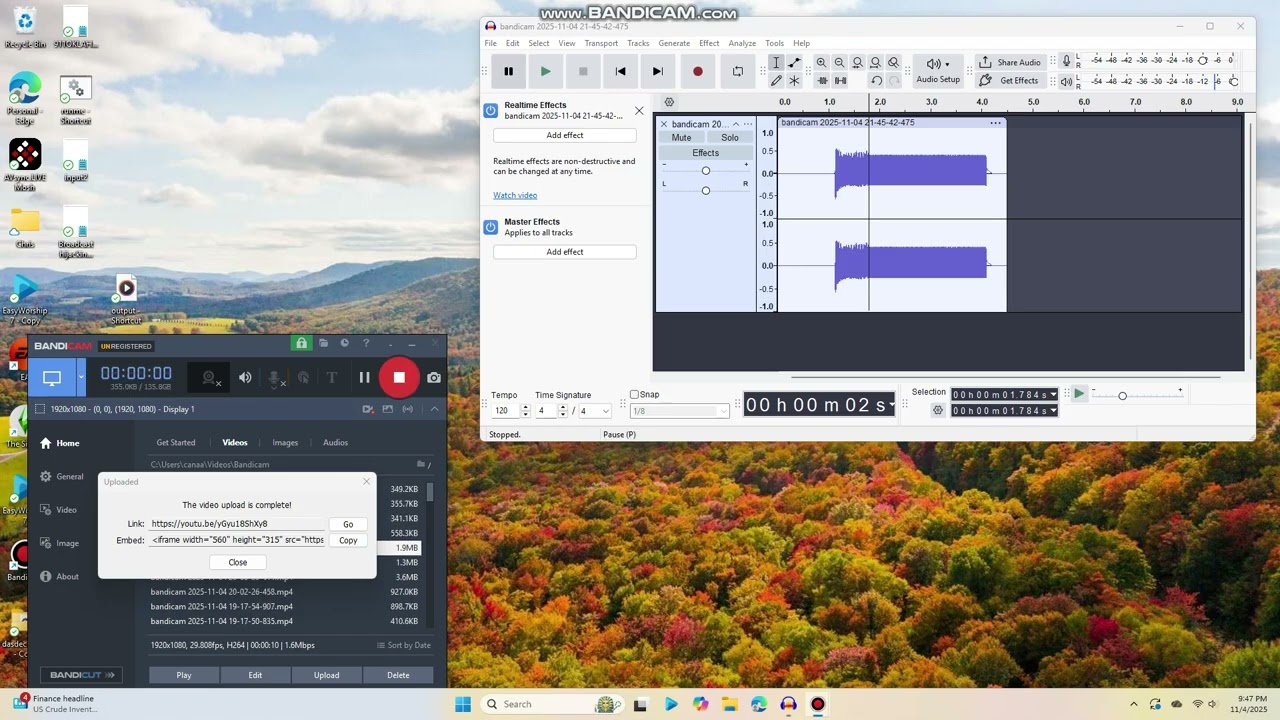This screenshot has width=1280, height=720.
Task: Click Add effect under Realtime Effects
Action: 565,135
